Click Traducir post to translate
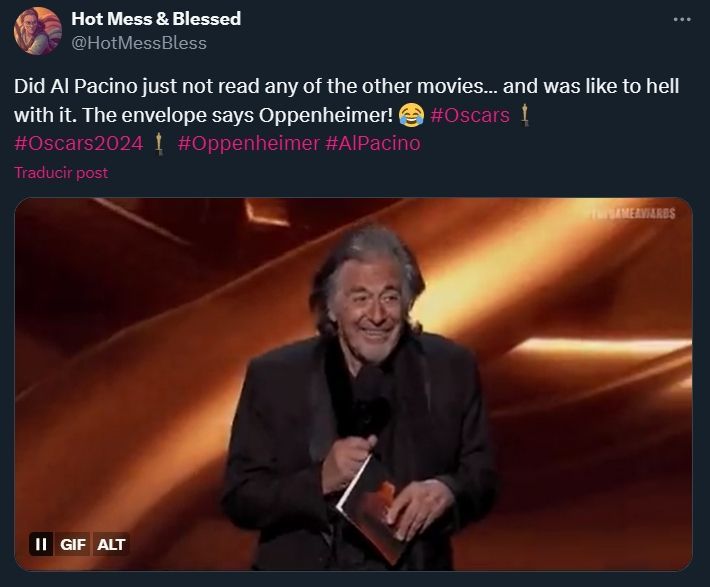This screenshot has width=710, height=587. pyautogui.click(x=61, y=173)
